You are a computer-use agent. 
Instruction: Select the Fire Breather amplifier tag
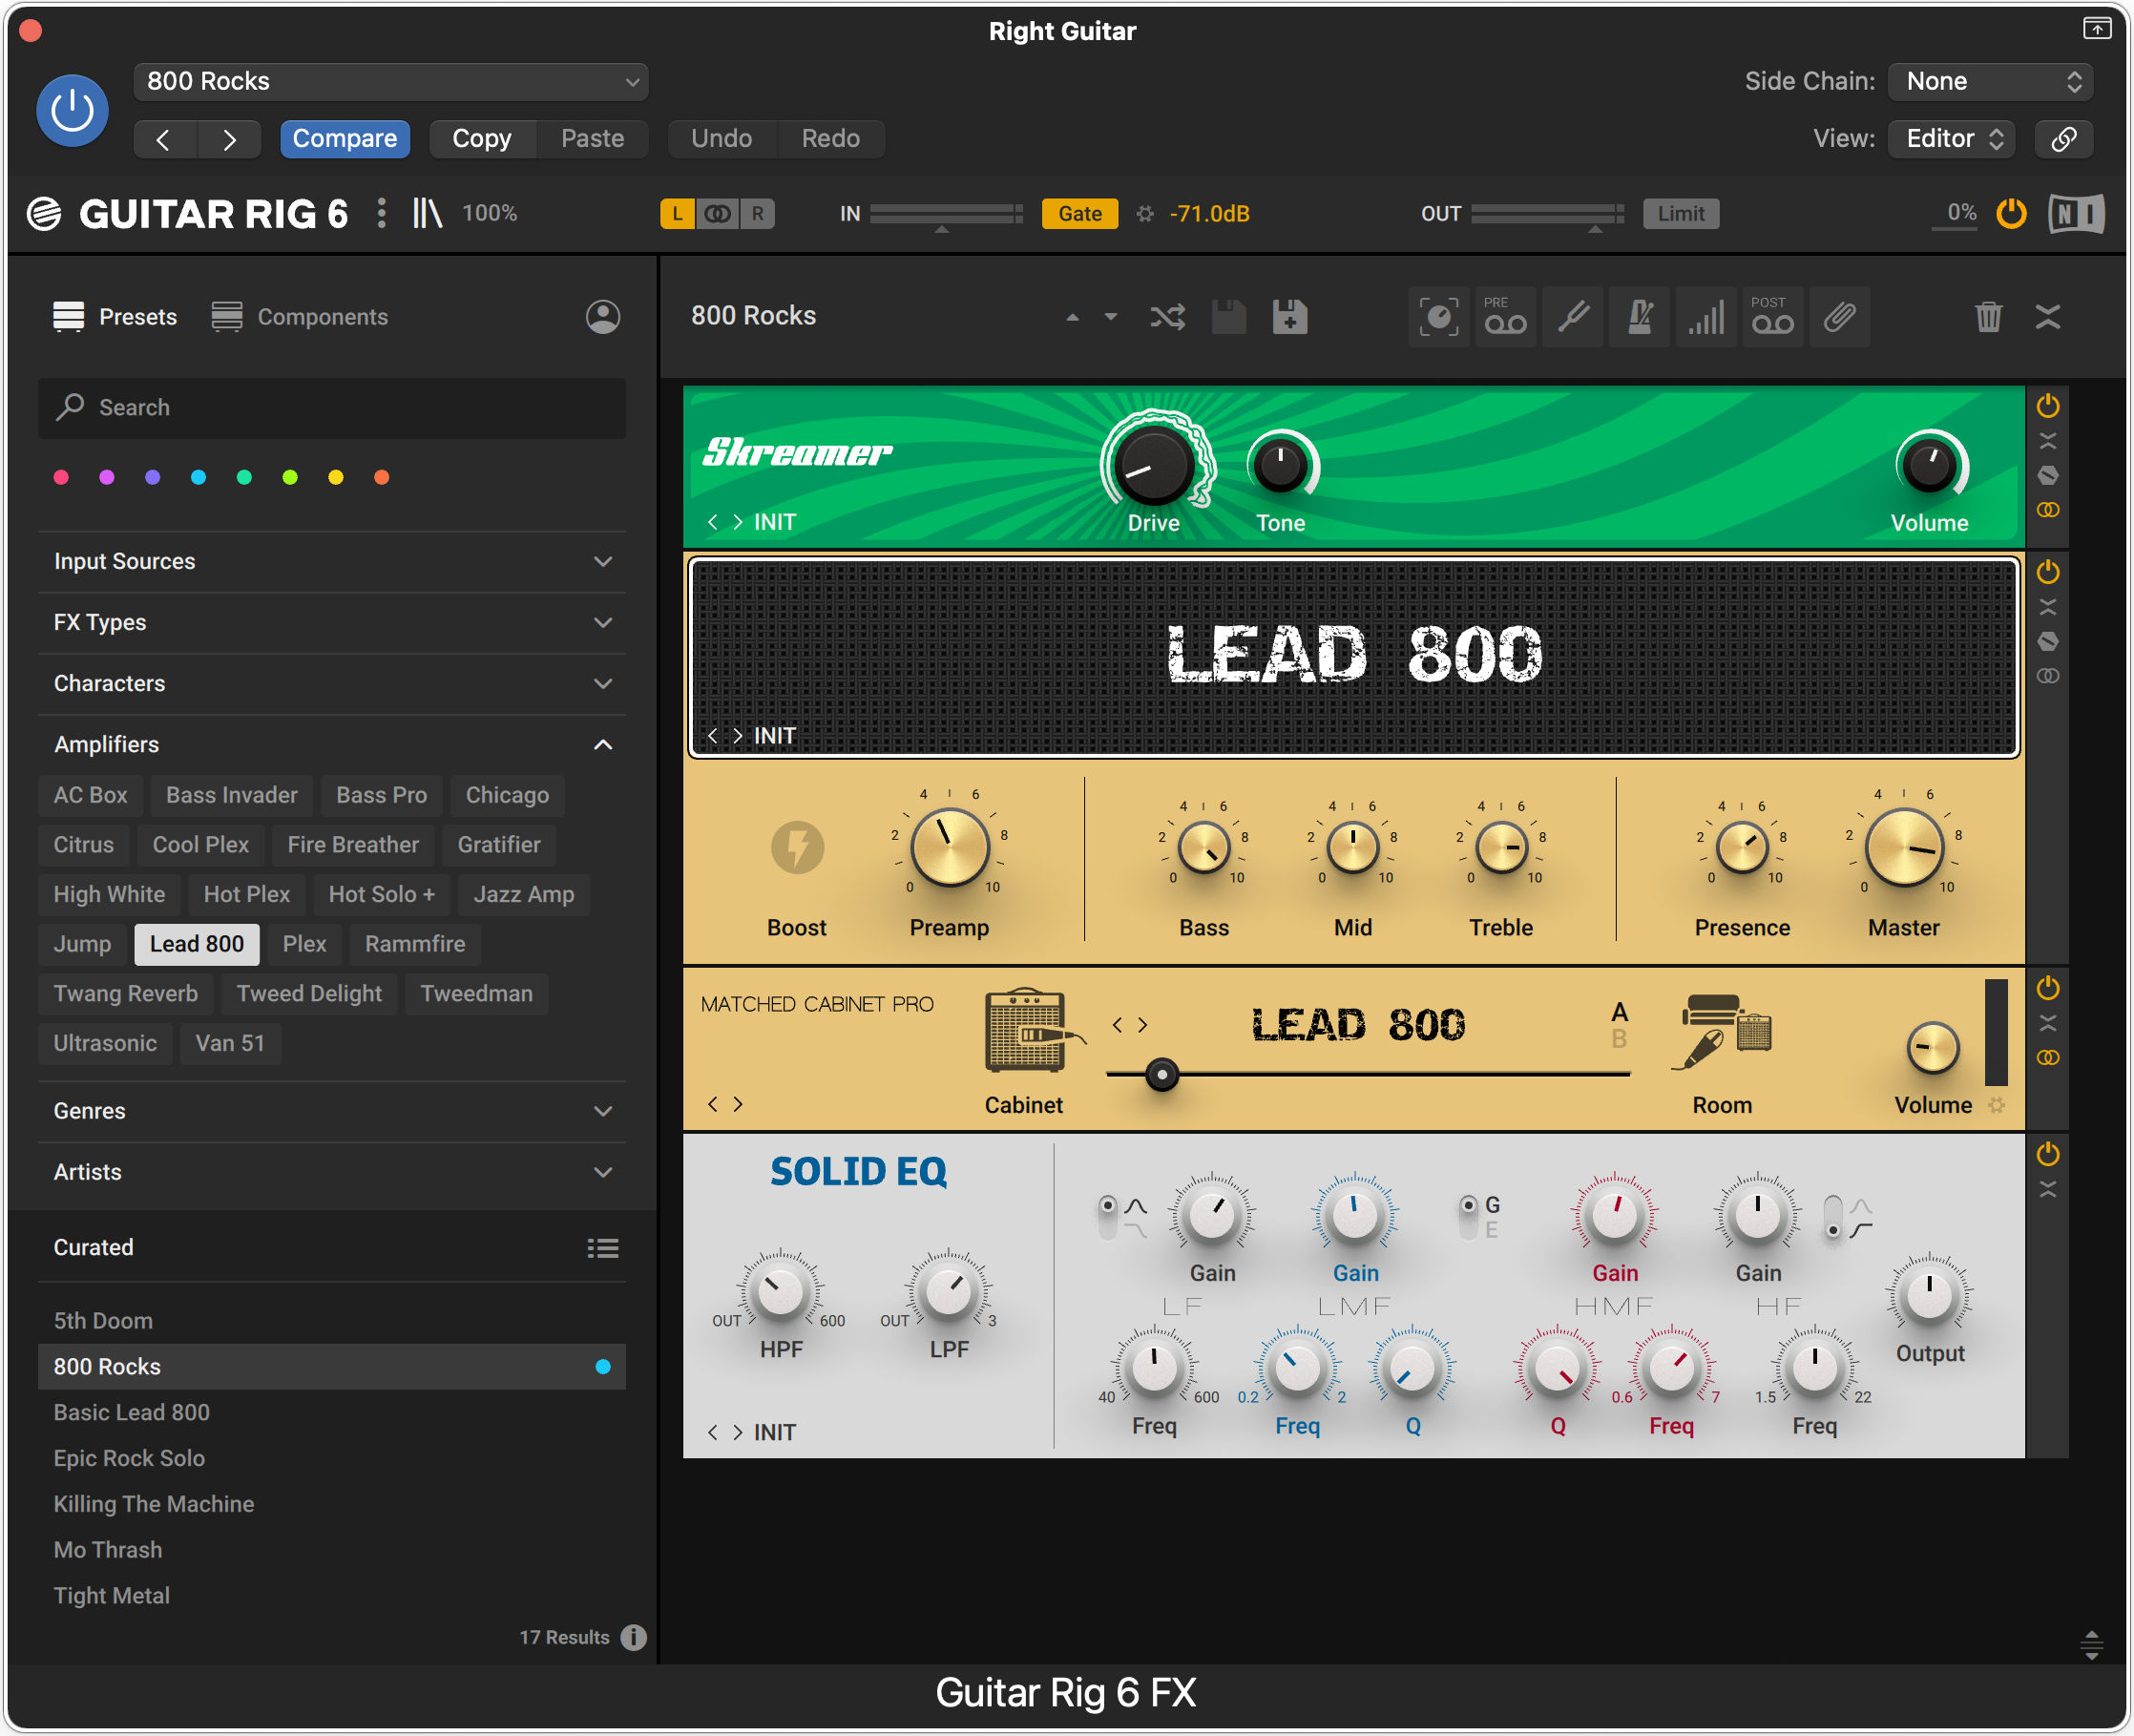(353, 846)
